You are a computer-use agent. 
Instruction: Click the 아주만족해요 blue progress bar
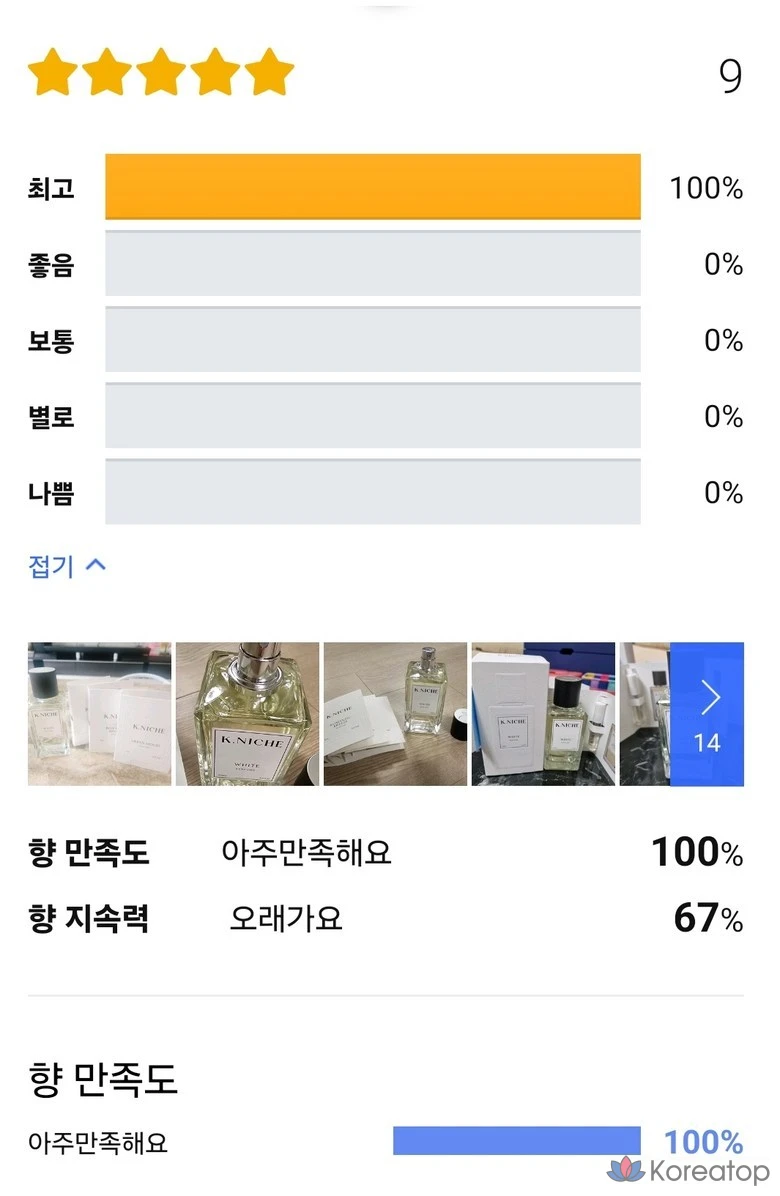click(516, 1141)
